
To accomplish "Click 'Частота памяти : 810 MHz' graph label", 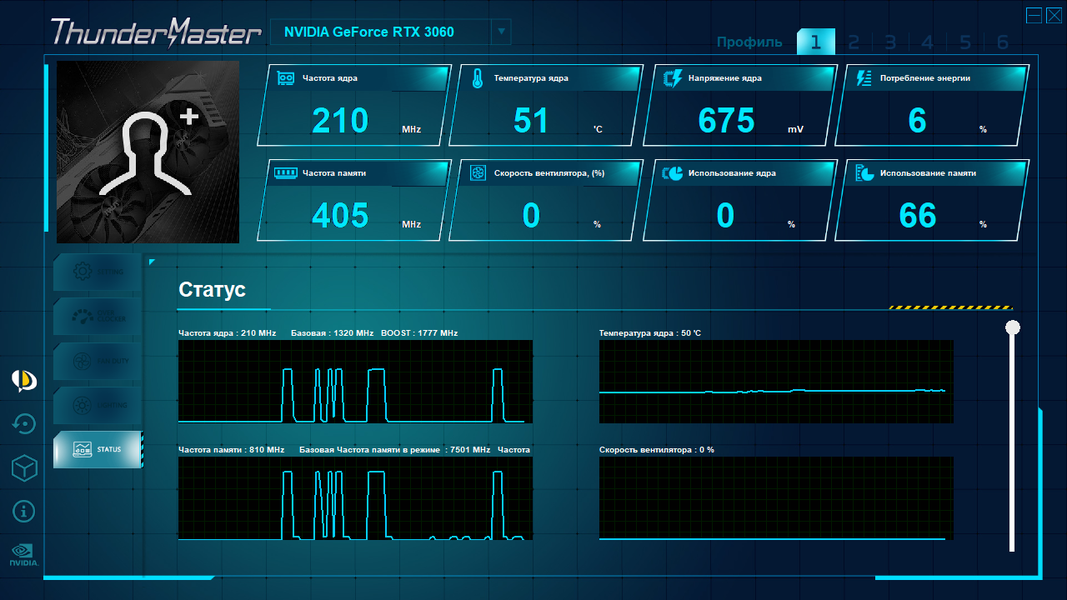I will point(231,450).
